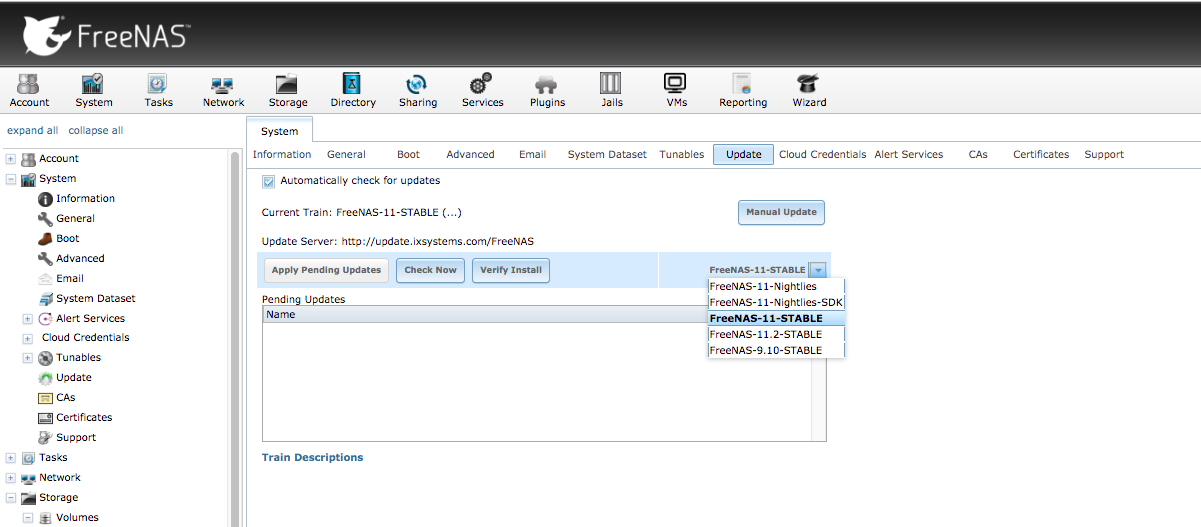Expand the Alert Services tree node
The image size is (1201, 527).
[28, 318]
